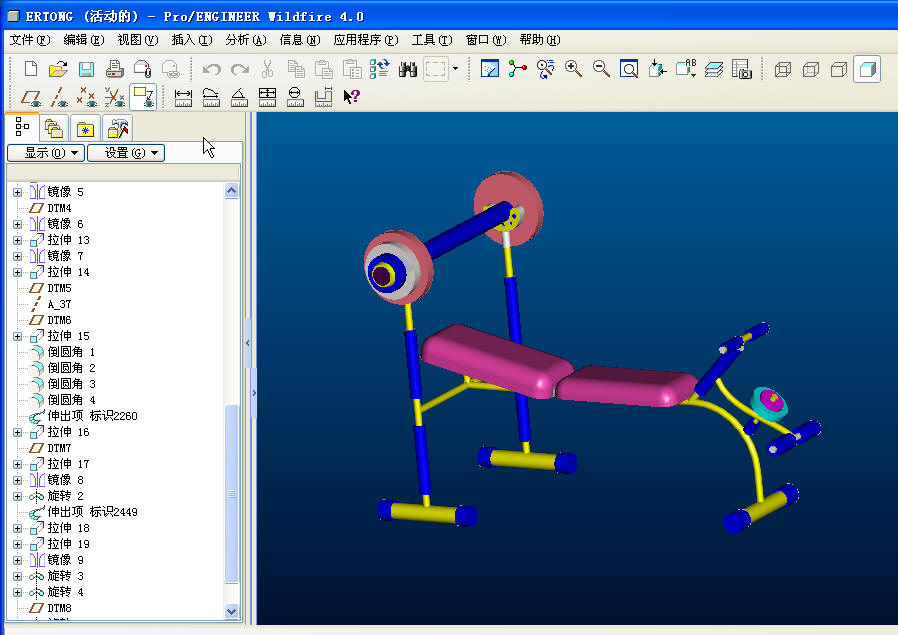Select the diameter measure icon
Viewport: 898px width, 635px height.
tap(295, 97)
